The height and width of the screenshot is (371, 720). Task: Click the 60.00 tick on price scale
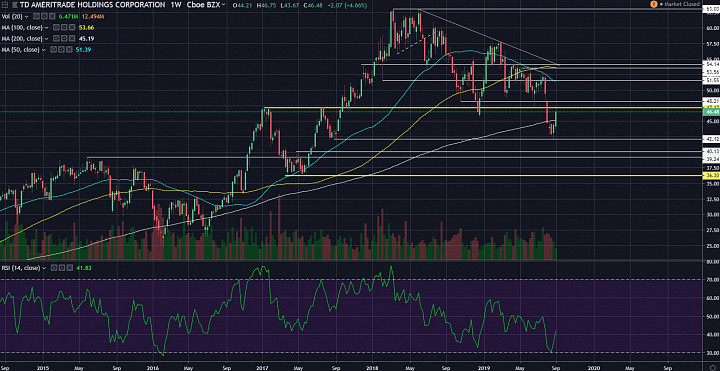tap(712, 28)
